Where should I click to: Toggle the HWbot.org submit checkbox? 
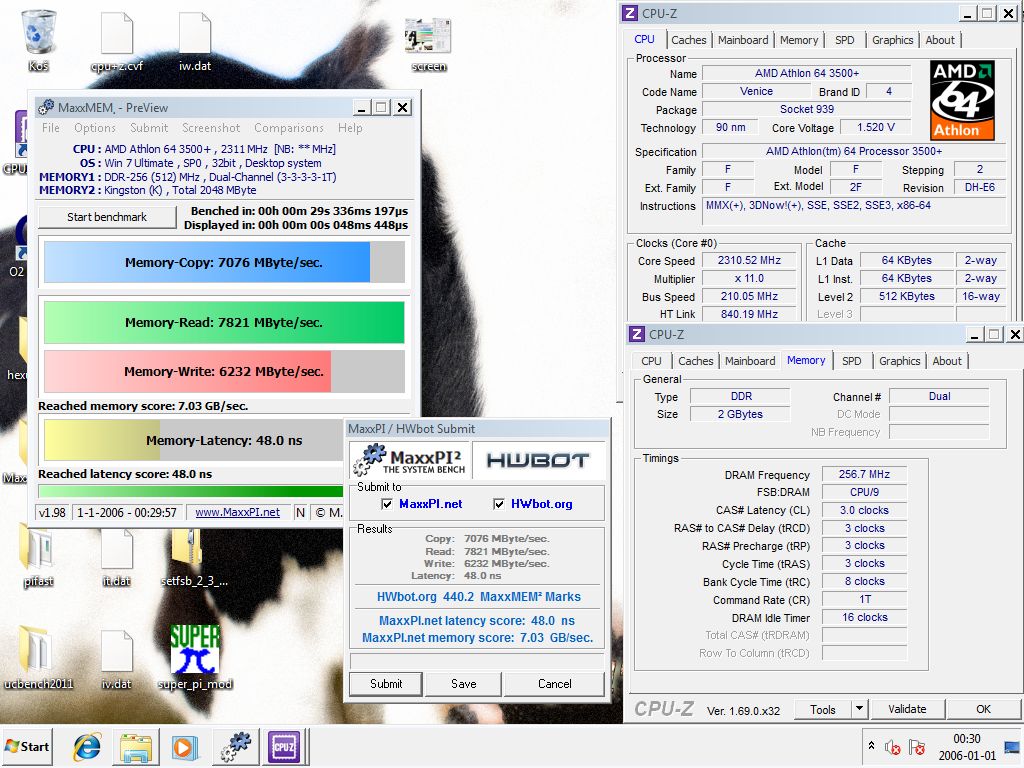click(499, 504)
